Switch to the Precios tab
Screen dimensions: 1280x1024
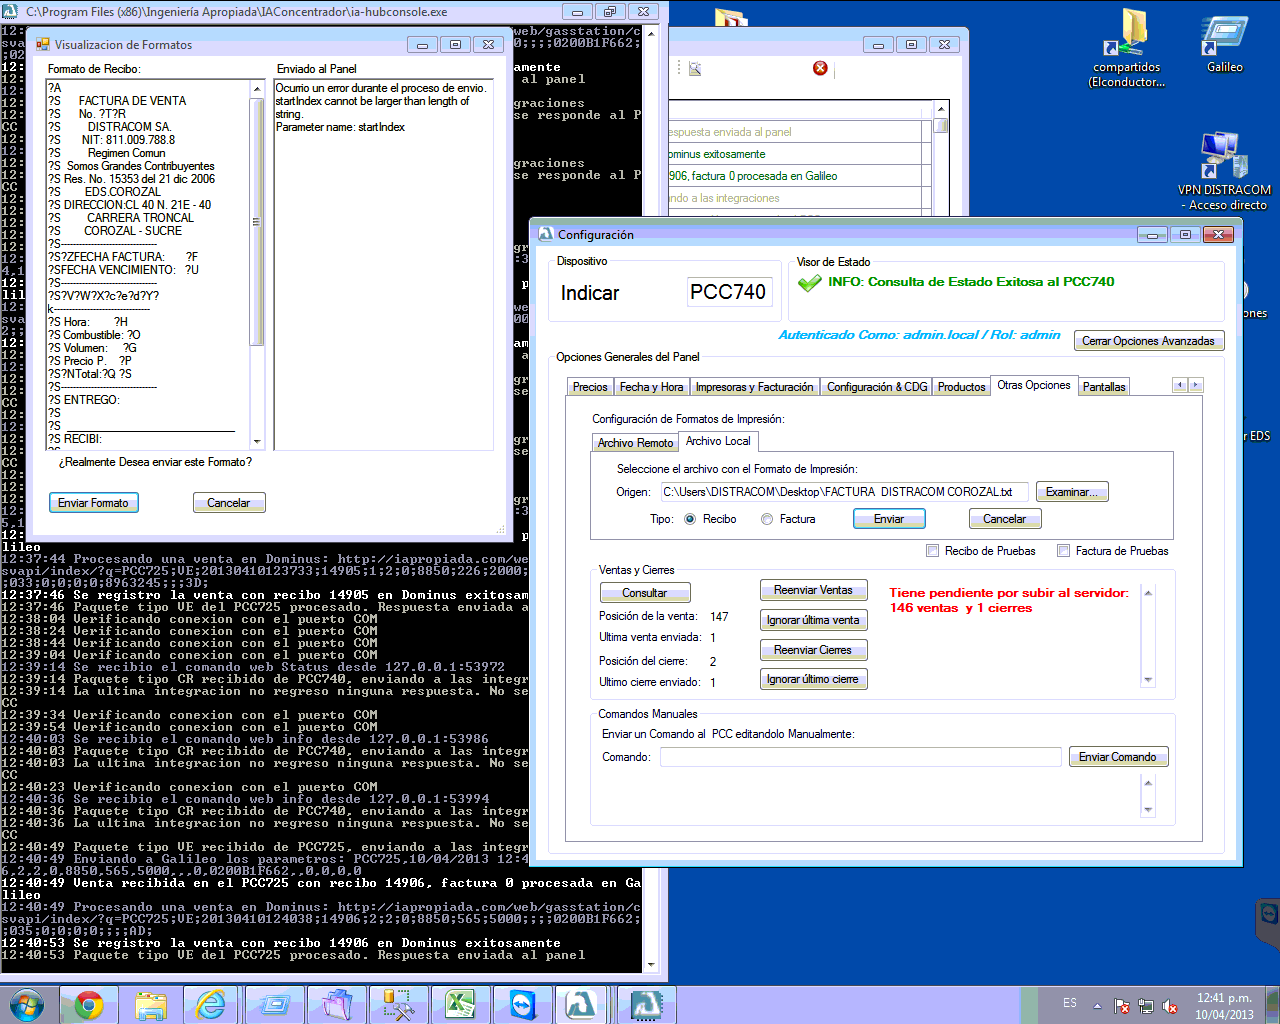coord(589,387)
